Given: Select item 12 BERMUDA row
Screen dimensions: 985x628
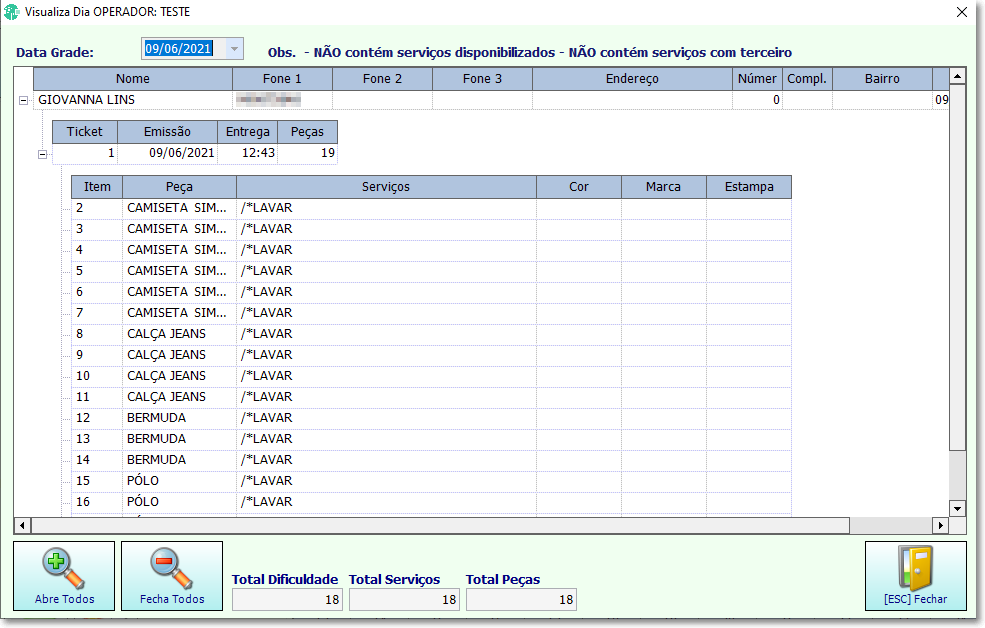Looking at the screenshot, I should coord(431,418).
